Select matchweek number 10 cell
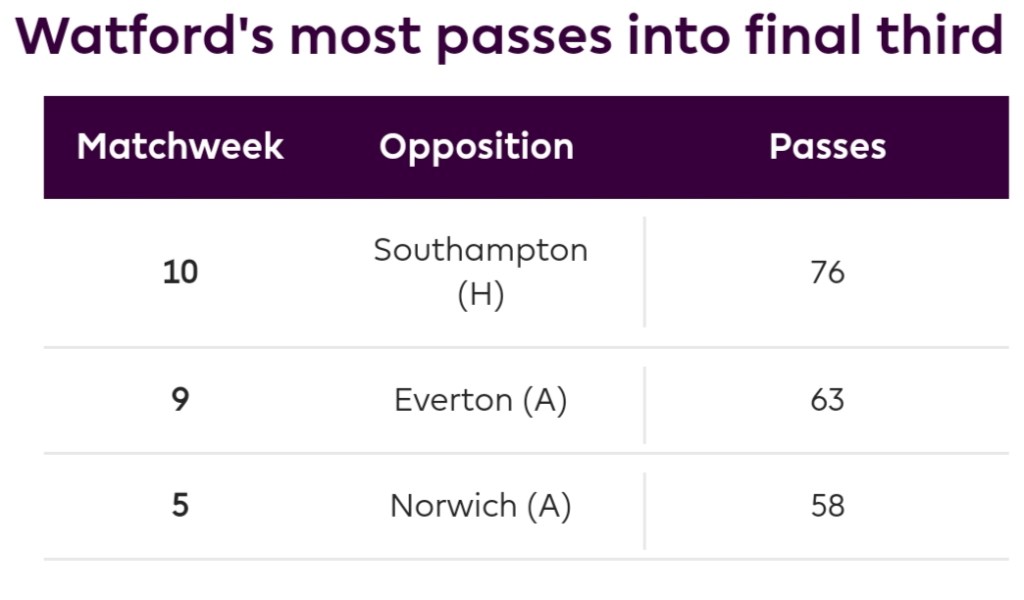This screenshot has height=600, width=1024. click(x=180, y=272)
